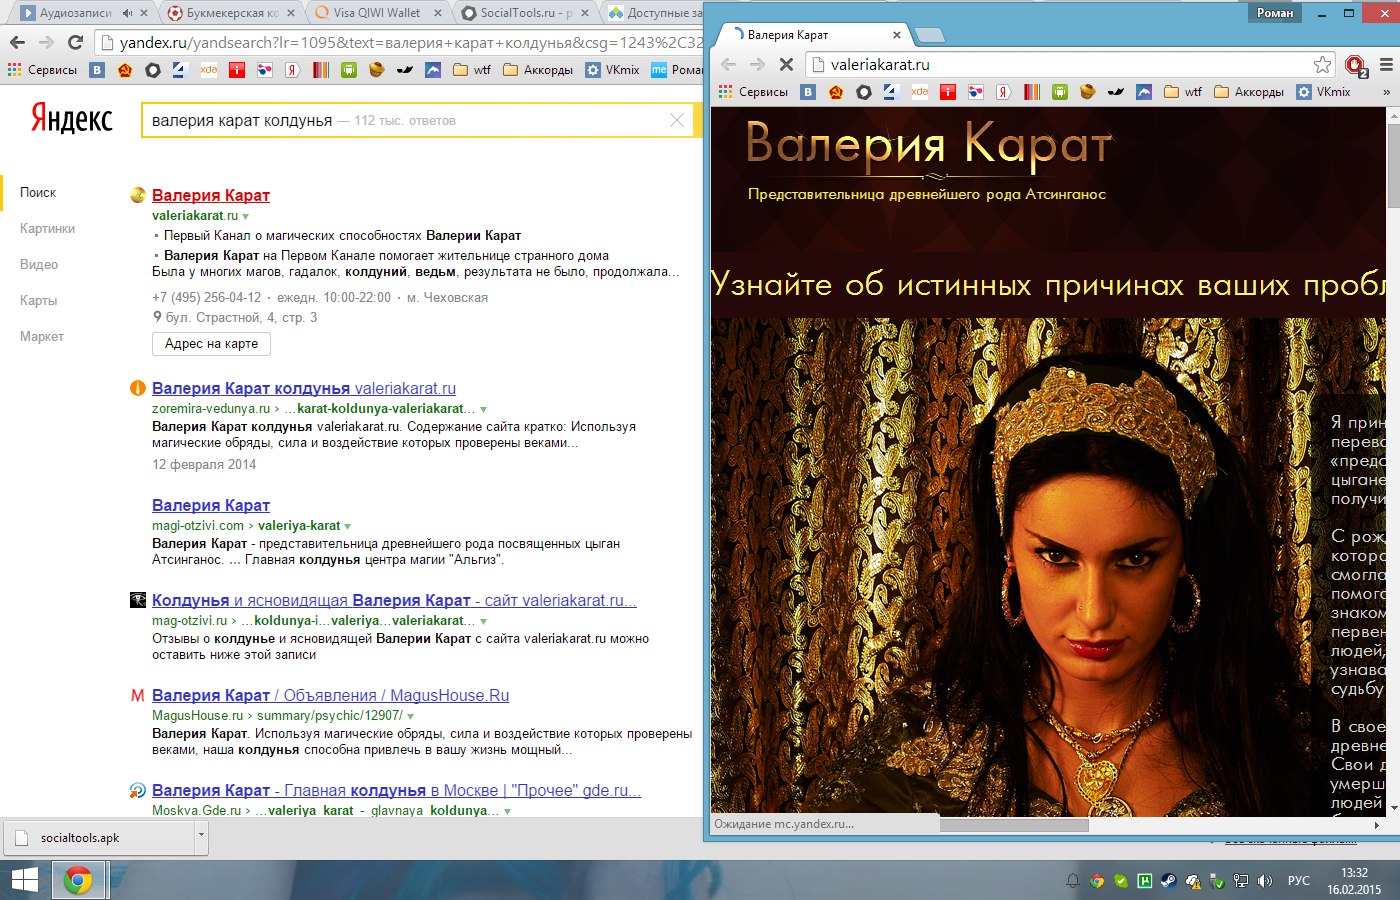The image size is (1400, 900).
Task: Reload the Yandex search page
Action: [x=75, y=42]
